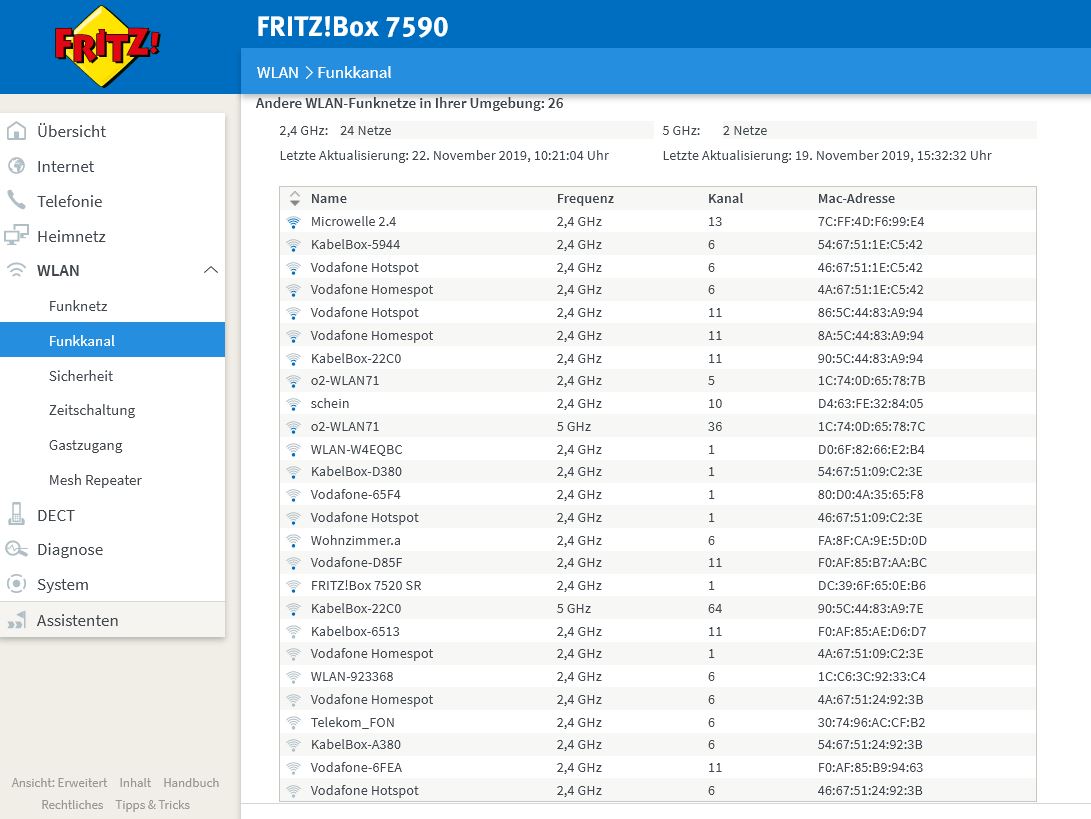The width and height of the screenshot is (1091, 819).
Task: Click the KabelBox-22C0 5 GHz row name
Action: point(356,609)
